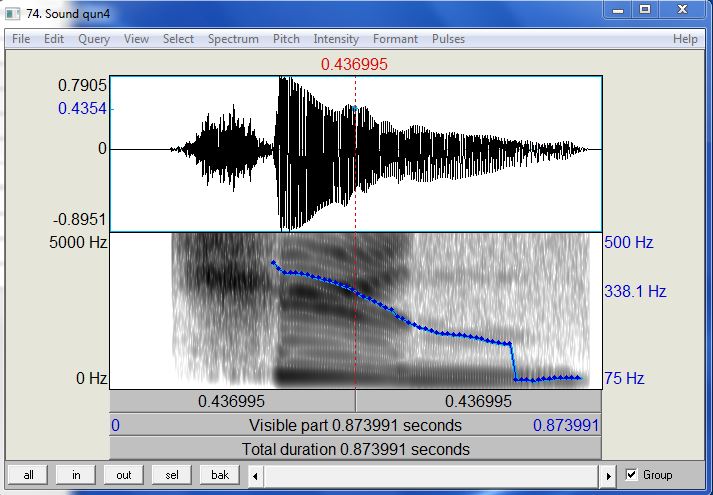Click the '5000 Hz' spectrogram label
The height and width of the screenshot is (495, 713).
click(78, 242)
